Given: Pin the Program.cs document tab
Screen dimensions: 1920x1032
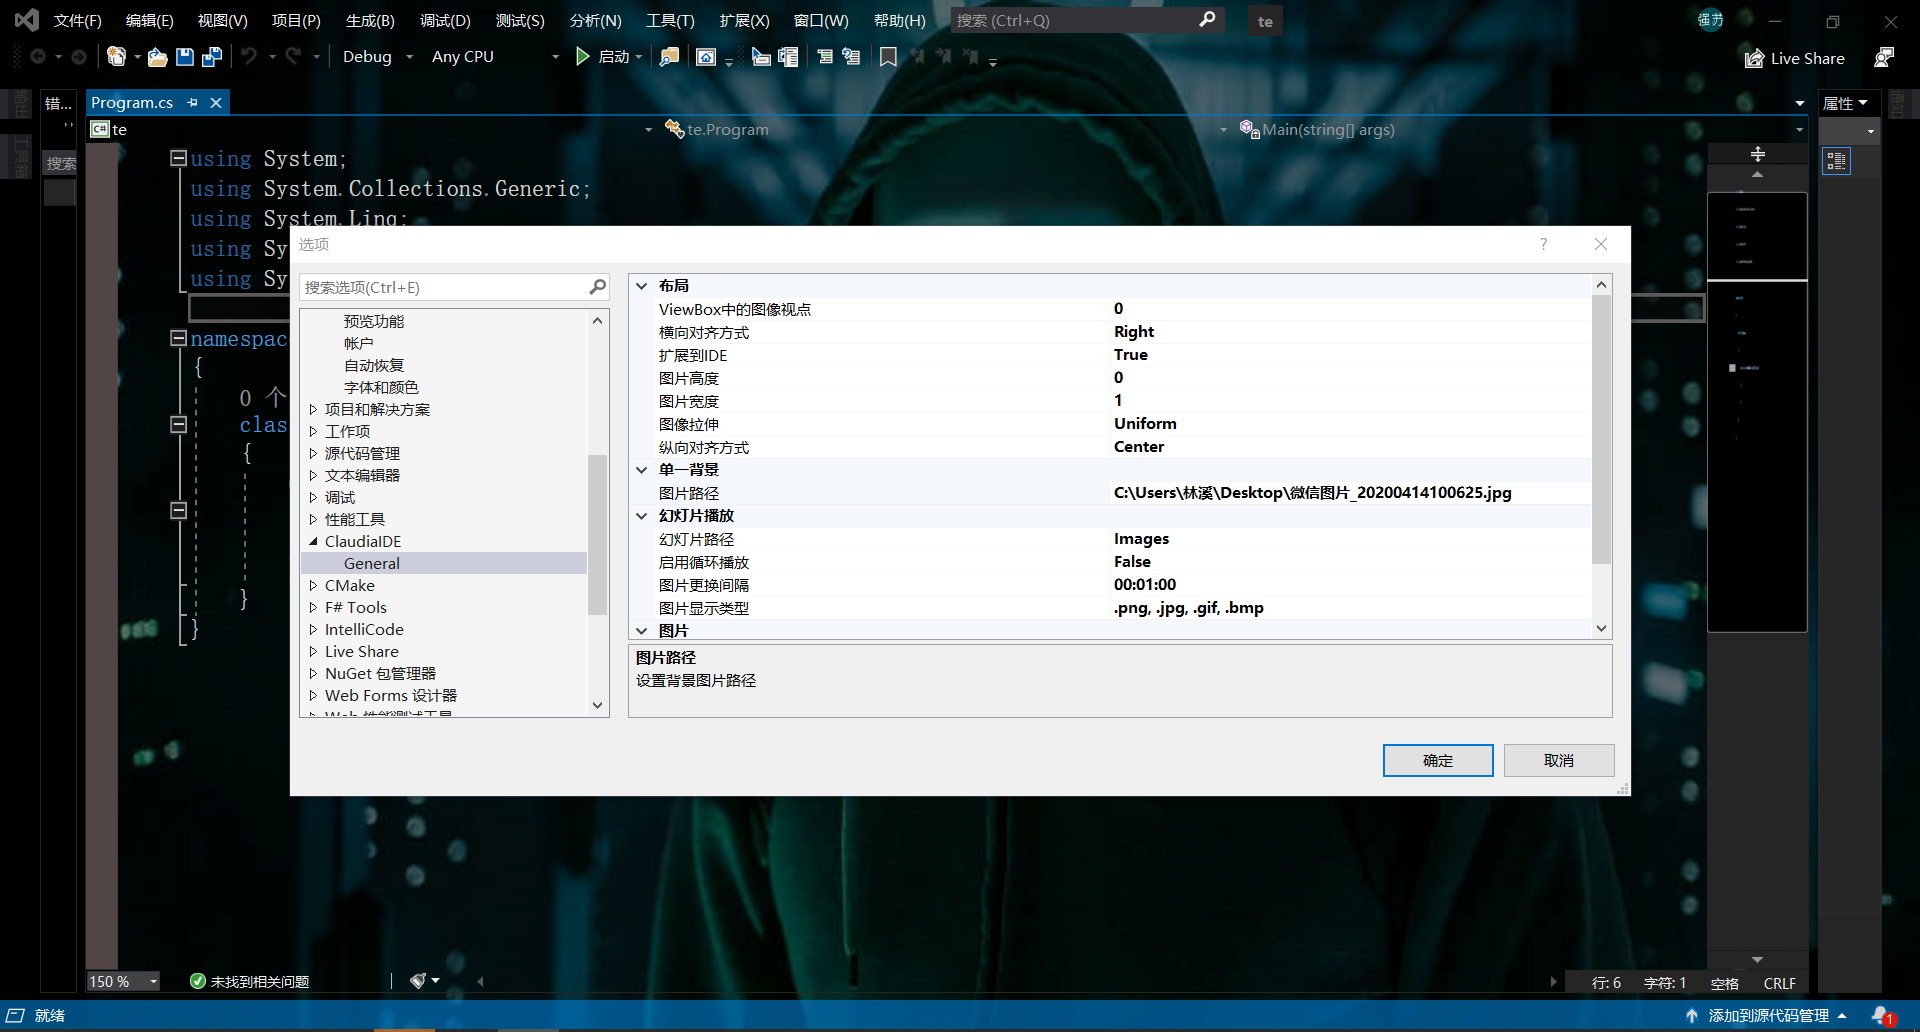Looking at the screenshot, I should click(x=191, y=102).
